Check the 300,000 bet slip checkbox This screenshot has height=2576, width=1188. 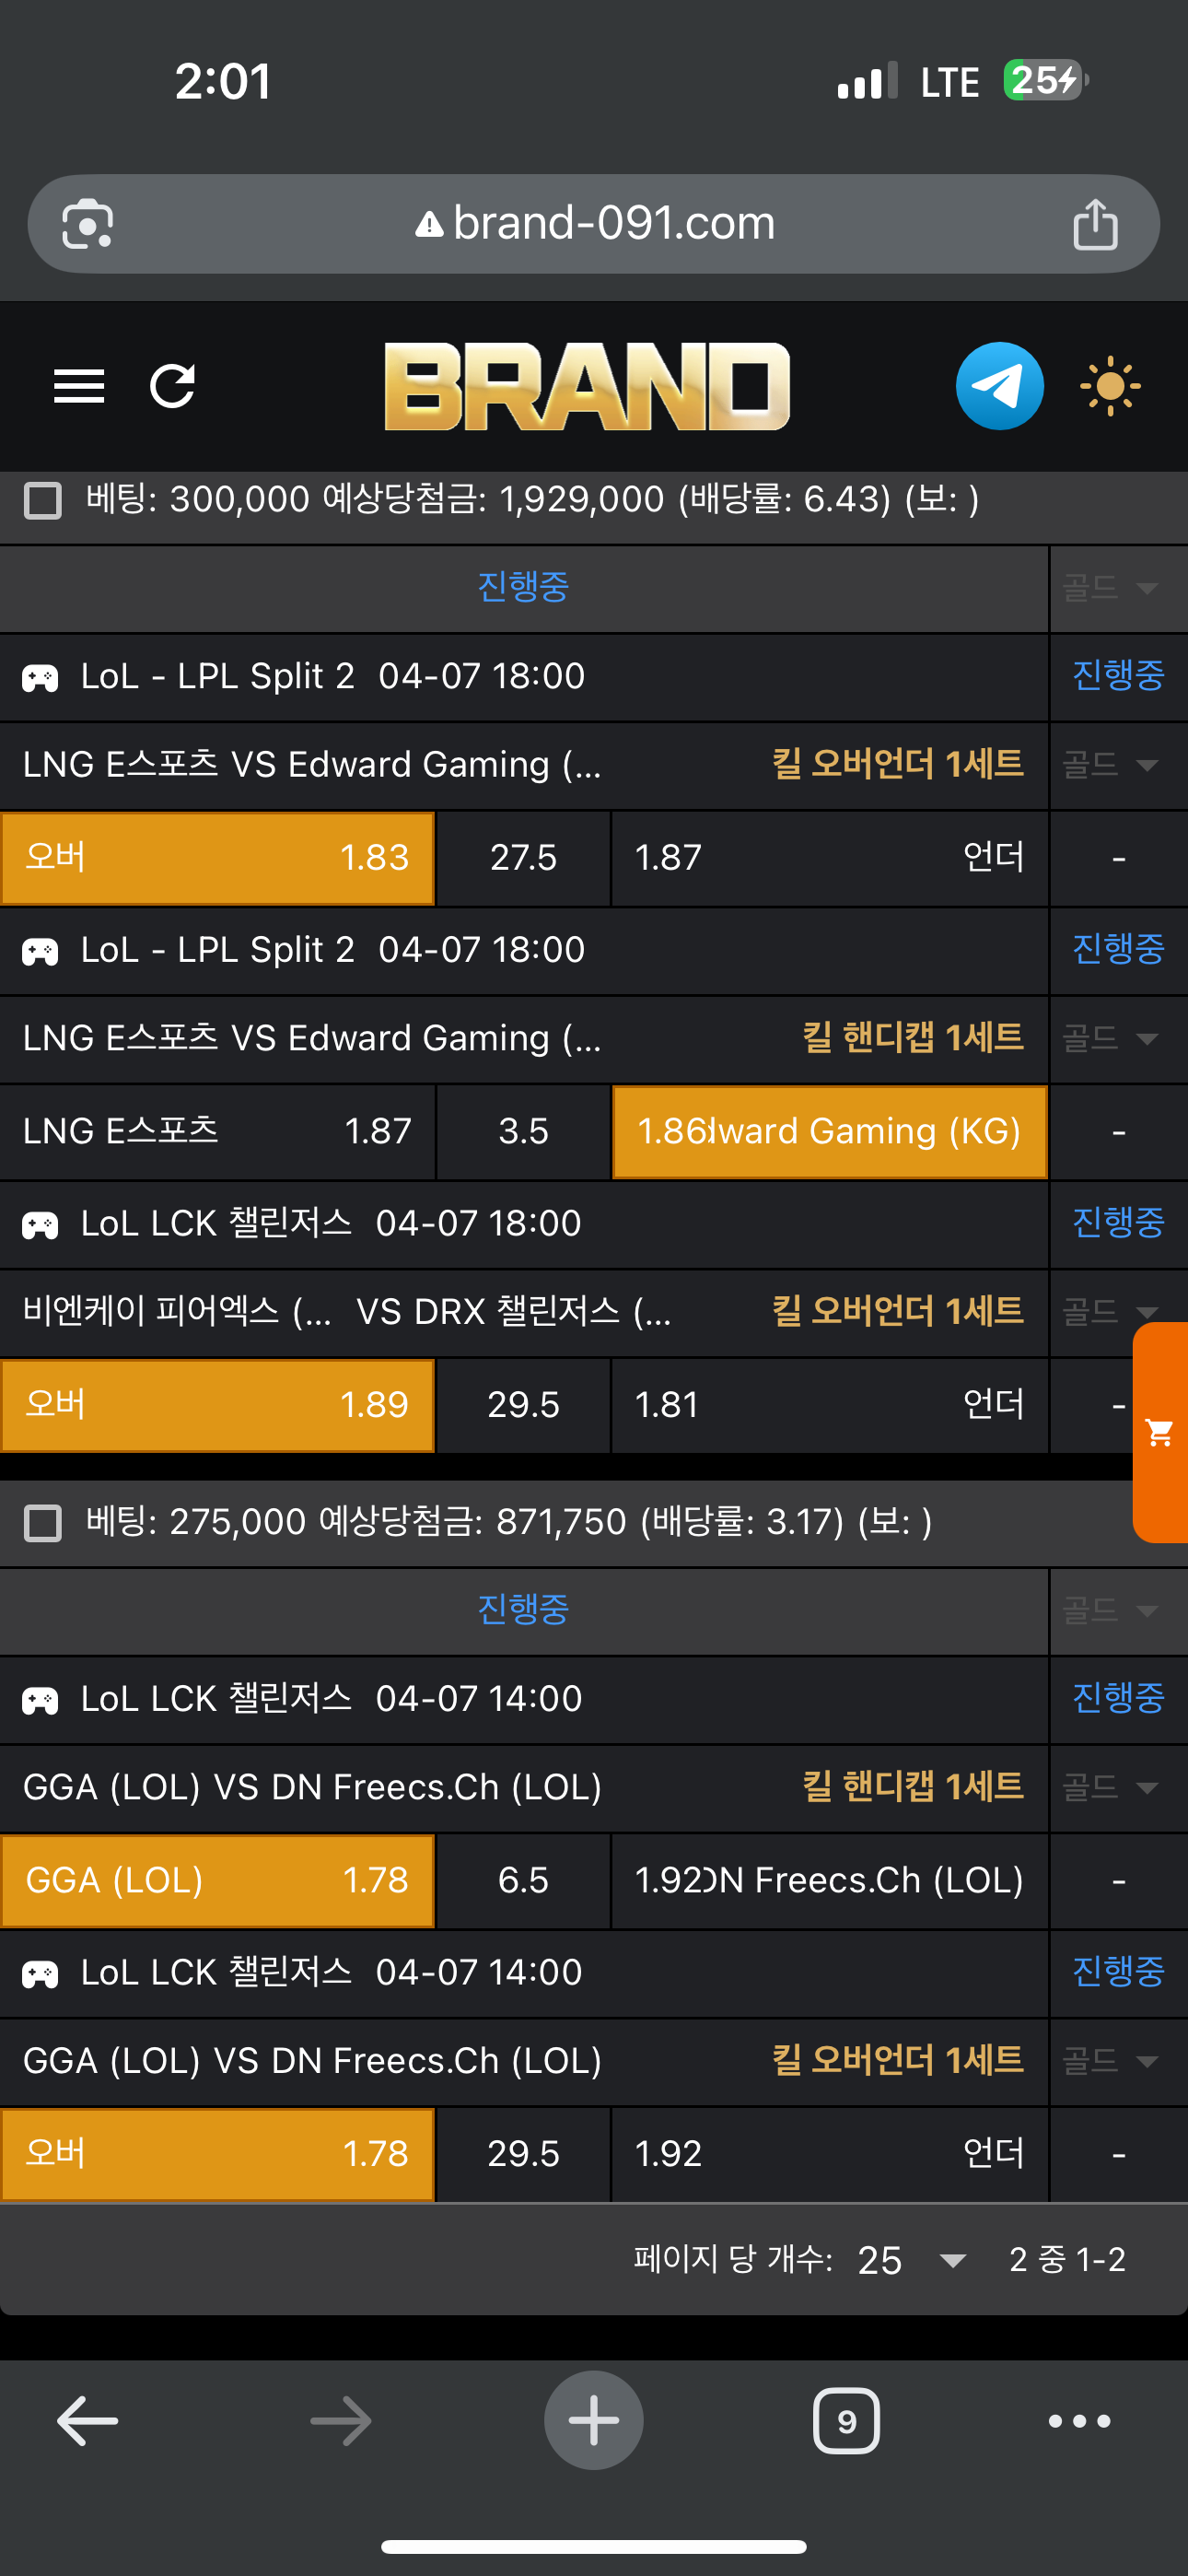(x=43, y=500)
